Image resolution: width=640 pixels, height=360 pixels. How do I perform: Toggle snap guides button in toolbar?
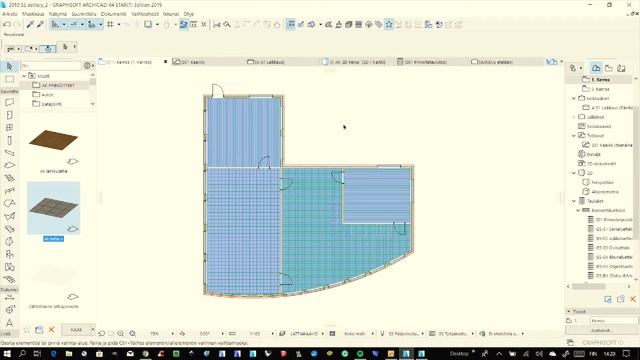tap(73, 24)
